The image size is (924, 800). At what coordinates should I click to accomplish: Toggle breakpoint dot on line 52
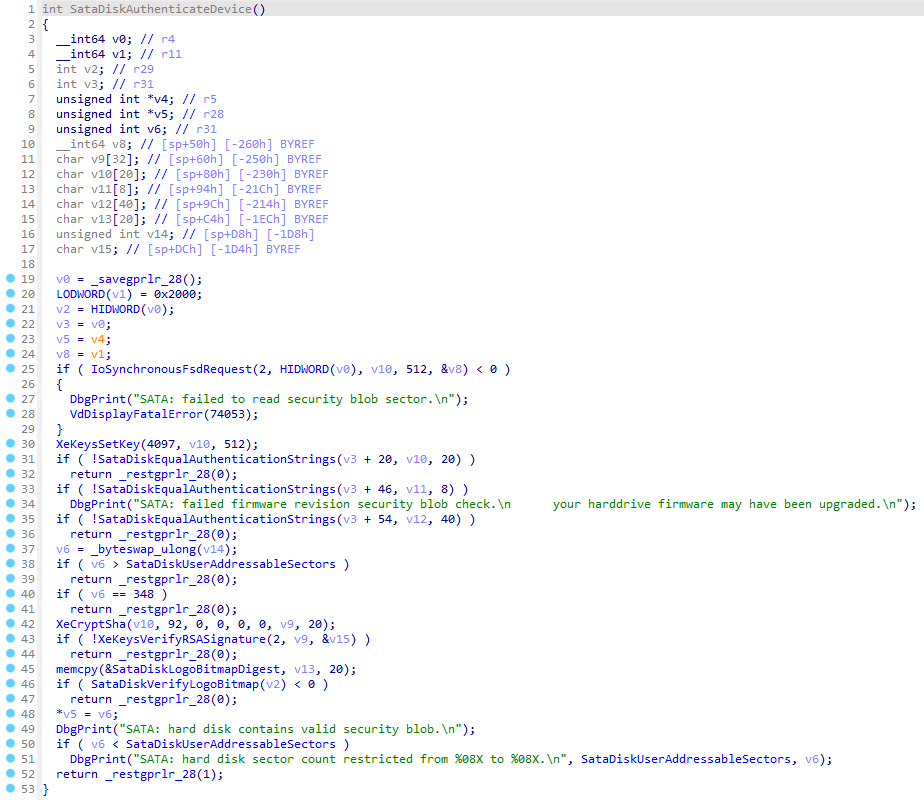(10, 773)
